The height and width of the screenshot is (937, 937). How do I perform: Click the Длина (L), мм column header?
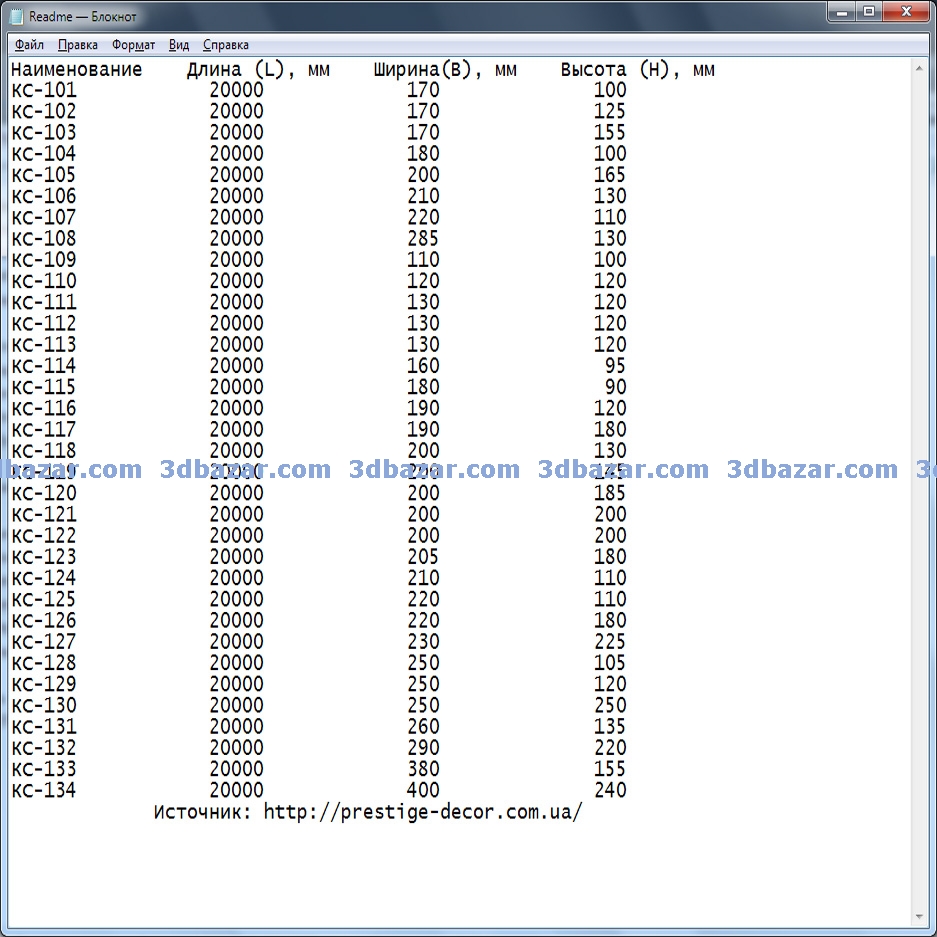point(258,70)
